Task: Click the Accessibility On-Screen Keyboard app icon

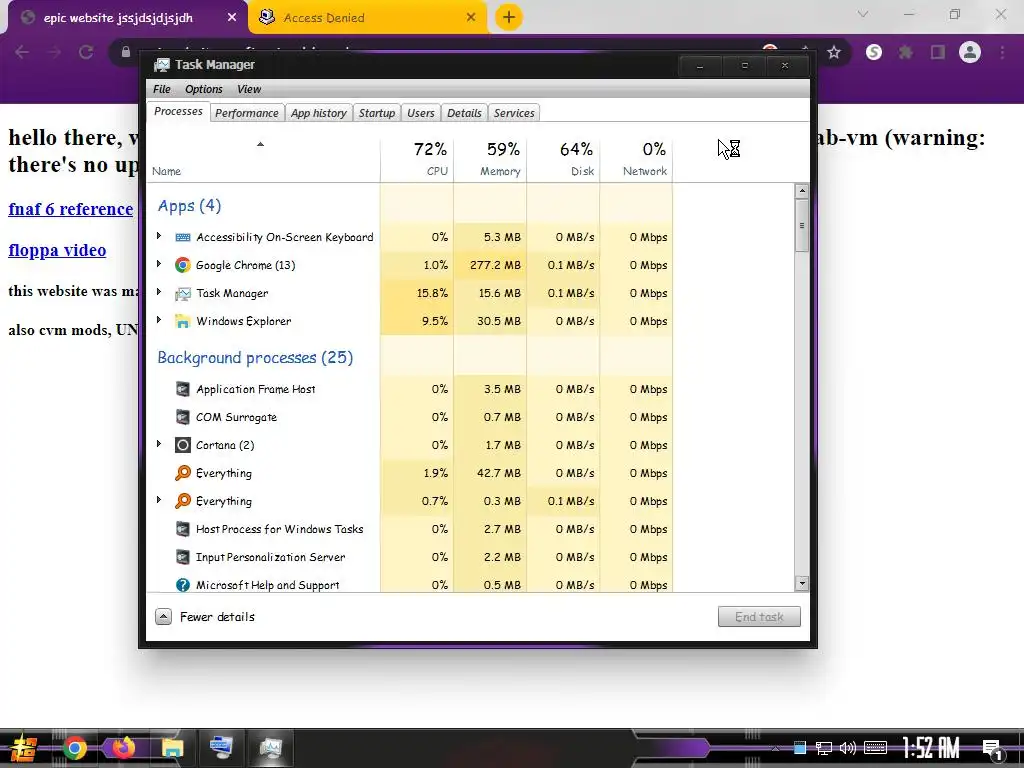Action: [183, 237]
